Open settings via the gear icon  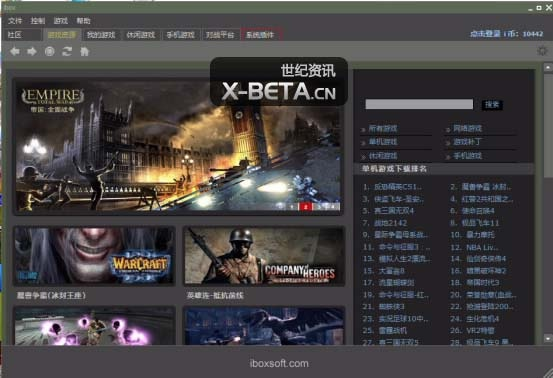click(542, 51)
